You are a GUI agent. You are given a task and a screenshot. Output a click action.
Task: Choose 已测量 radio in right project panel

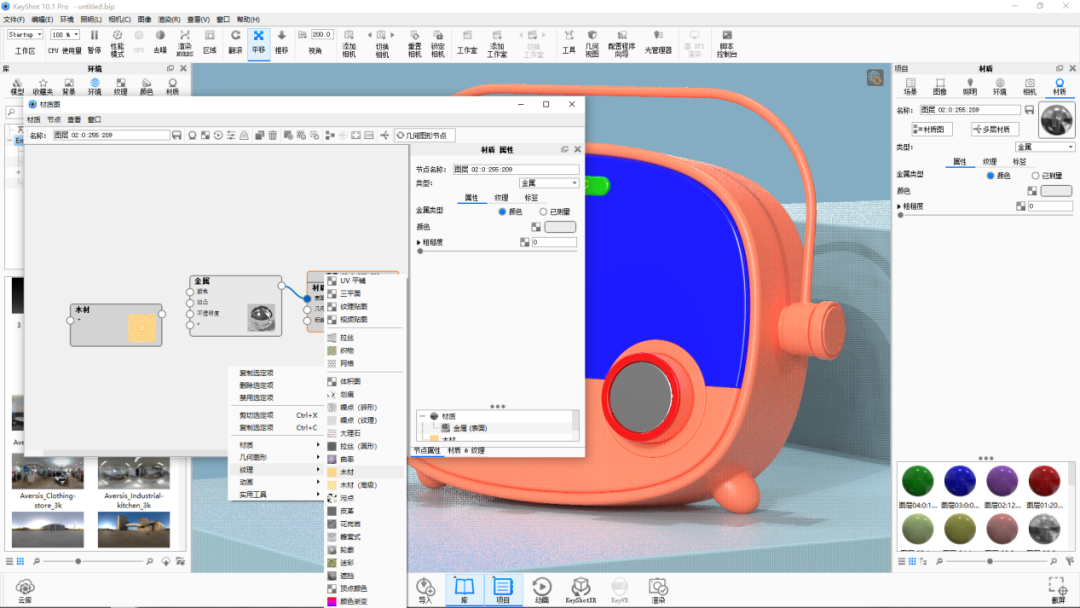(1034, 175)
